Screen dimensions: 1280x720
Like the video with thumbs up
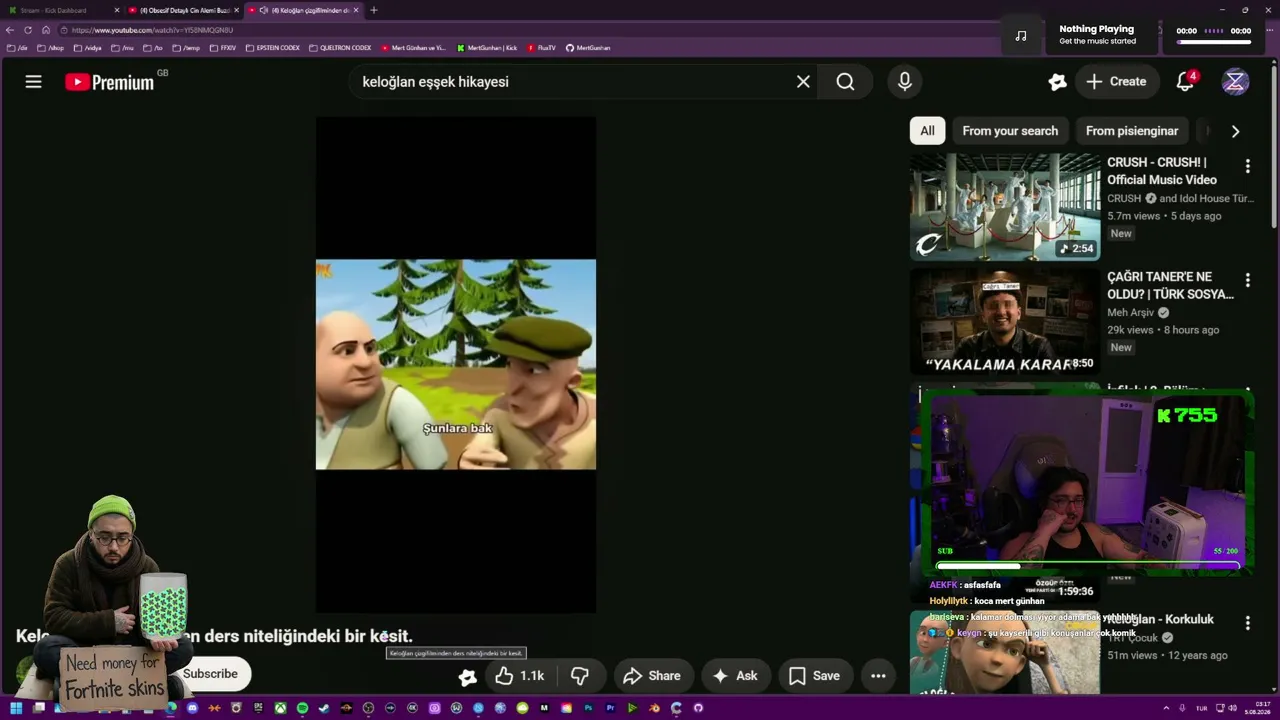(519, 676)
